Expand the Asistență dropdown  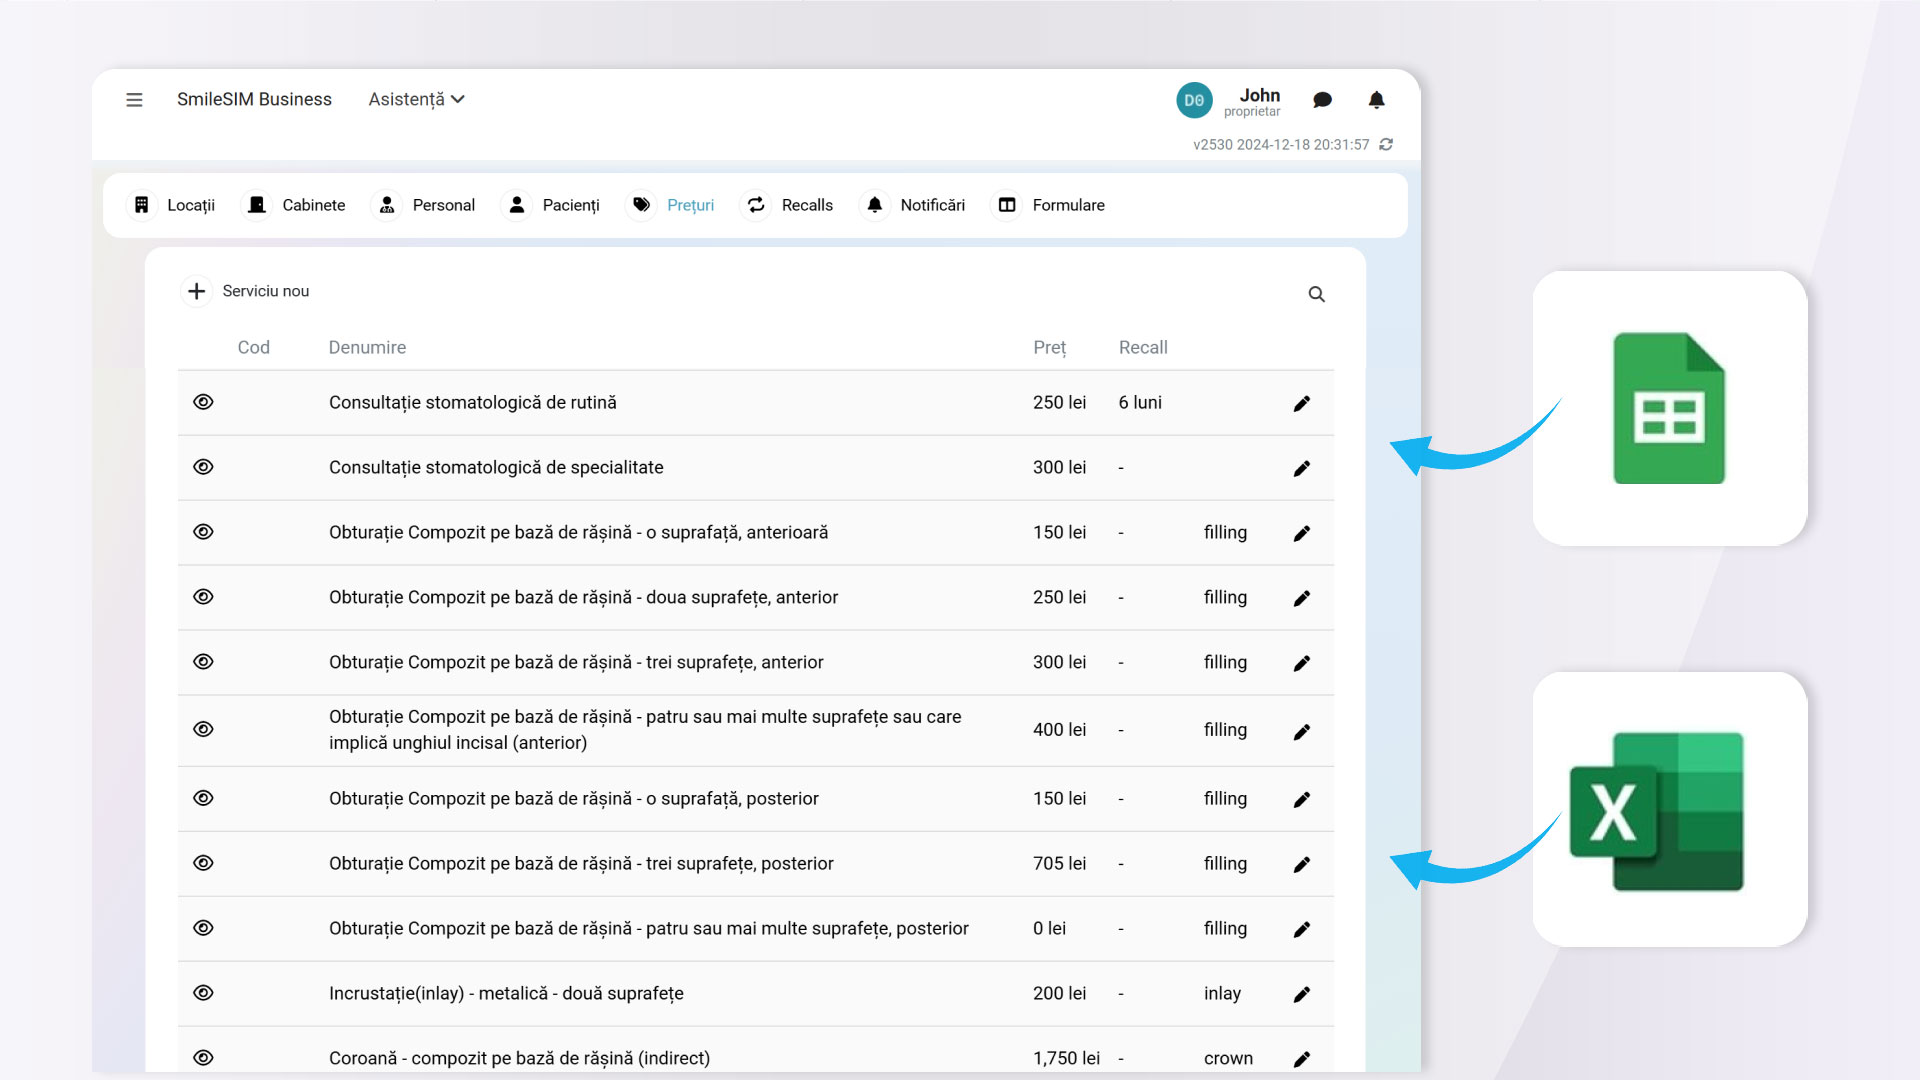coord(416,100)
